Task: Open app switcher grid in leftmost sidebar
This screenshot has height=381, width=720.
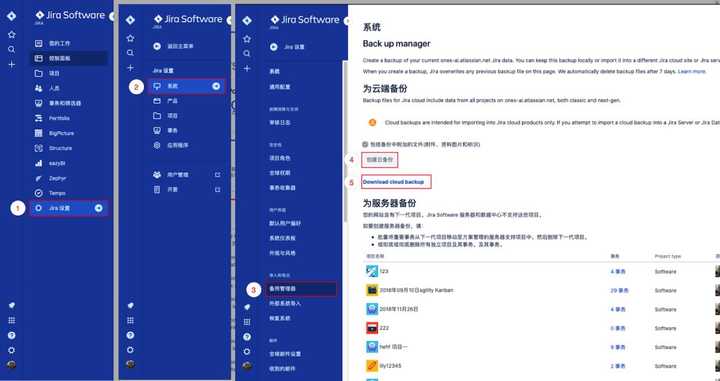Action: point(11,320)
